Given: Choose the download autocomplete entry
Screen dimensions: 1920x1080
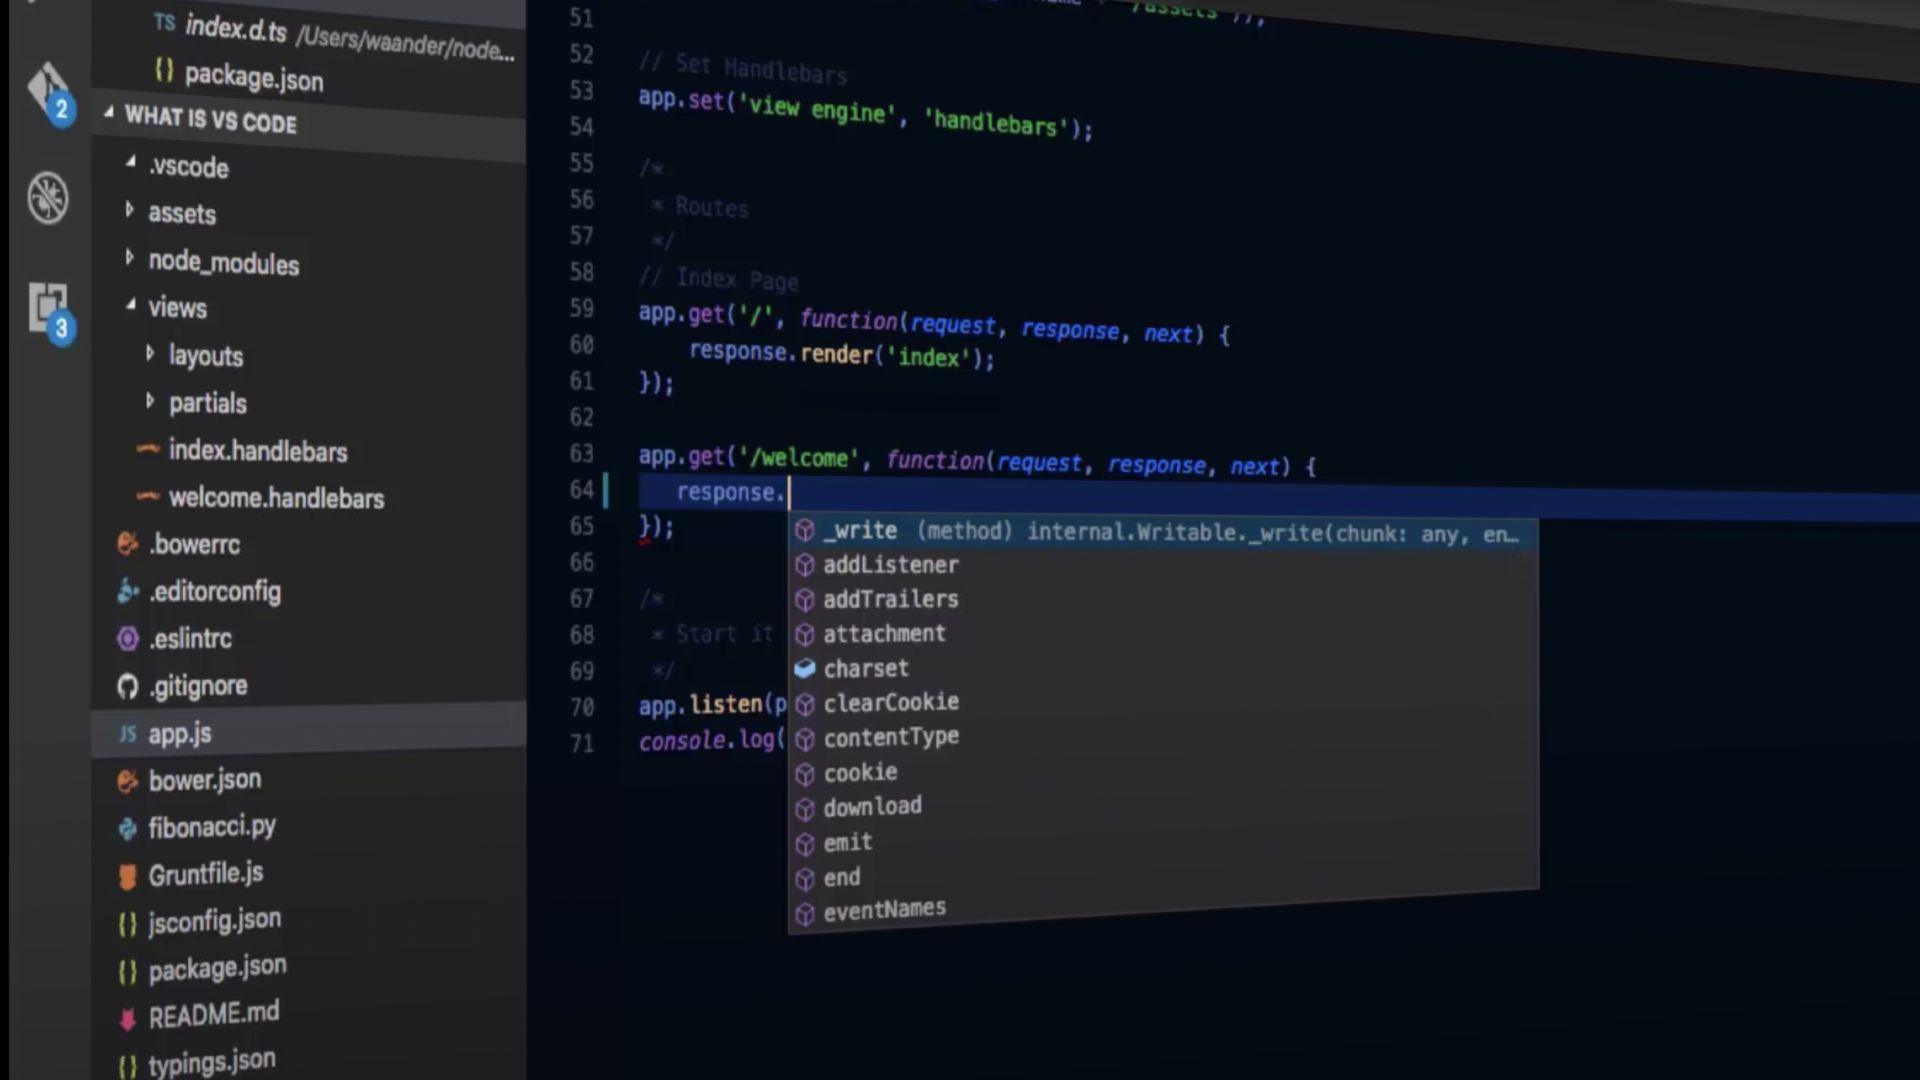Looking at the screenshot, I should tap(872, 806).
